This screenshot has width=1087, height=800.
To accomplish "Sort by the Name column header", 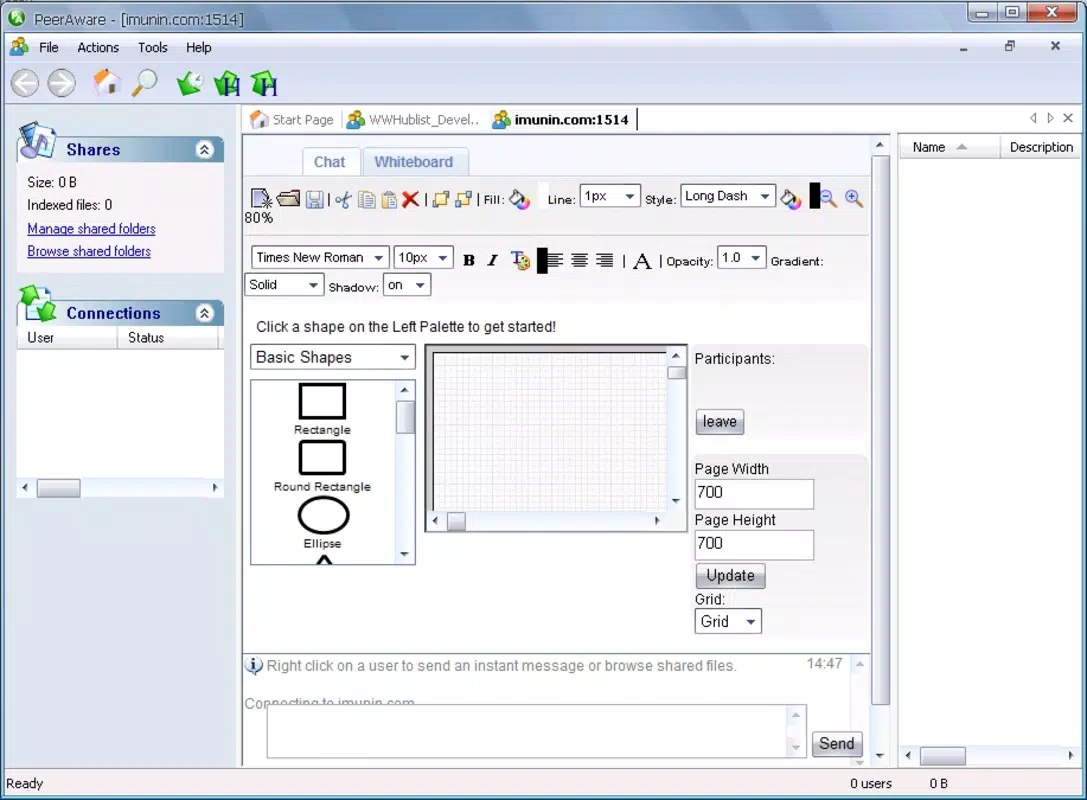I will (950, 147).
